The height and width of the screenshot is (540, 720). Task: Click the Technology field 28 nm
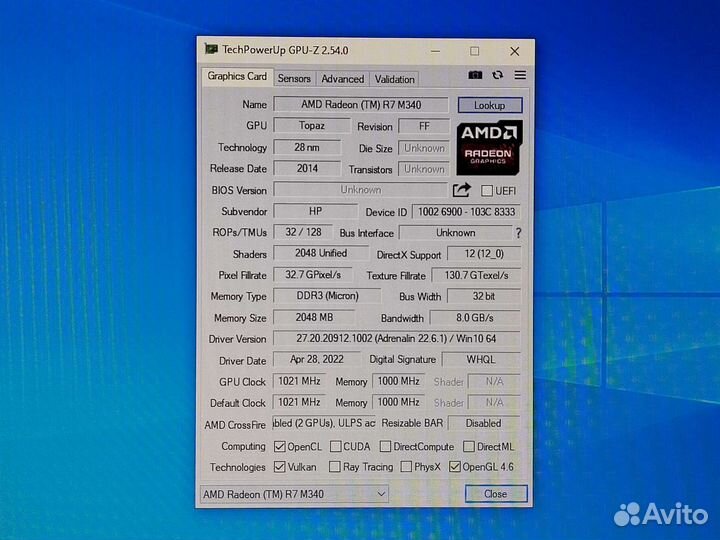307,147
